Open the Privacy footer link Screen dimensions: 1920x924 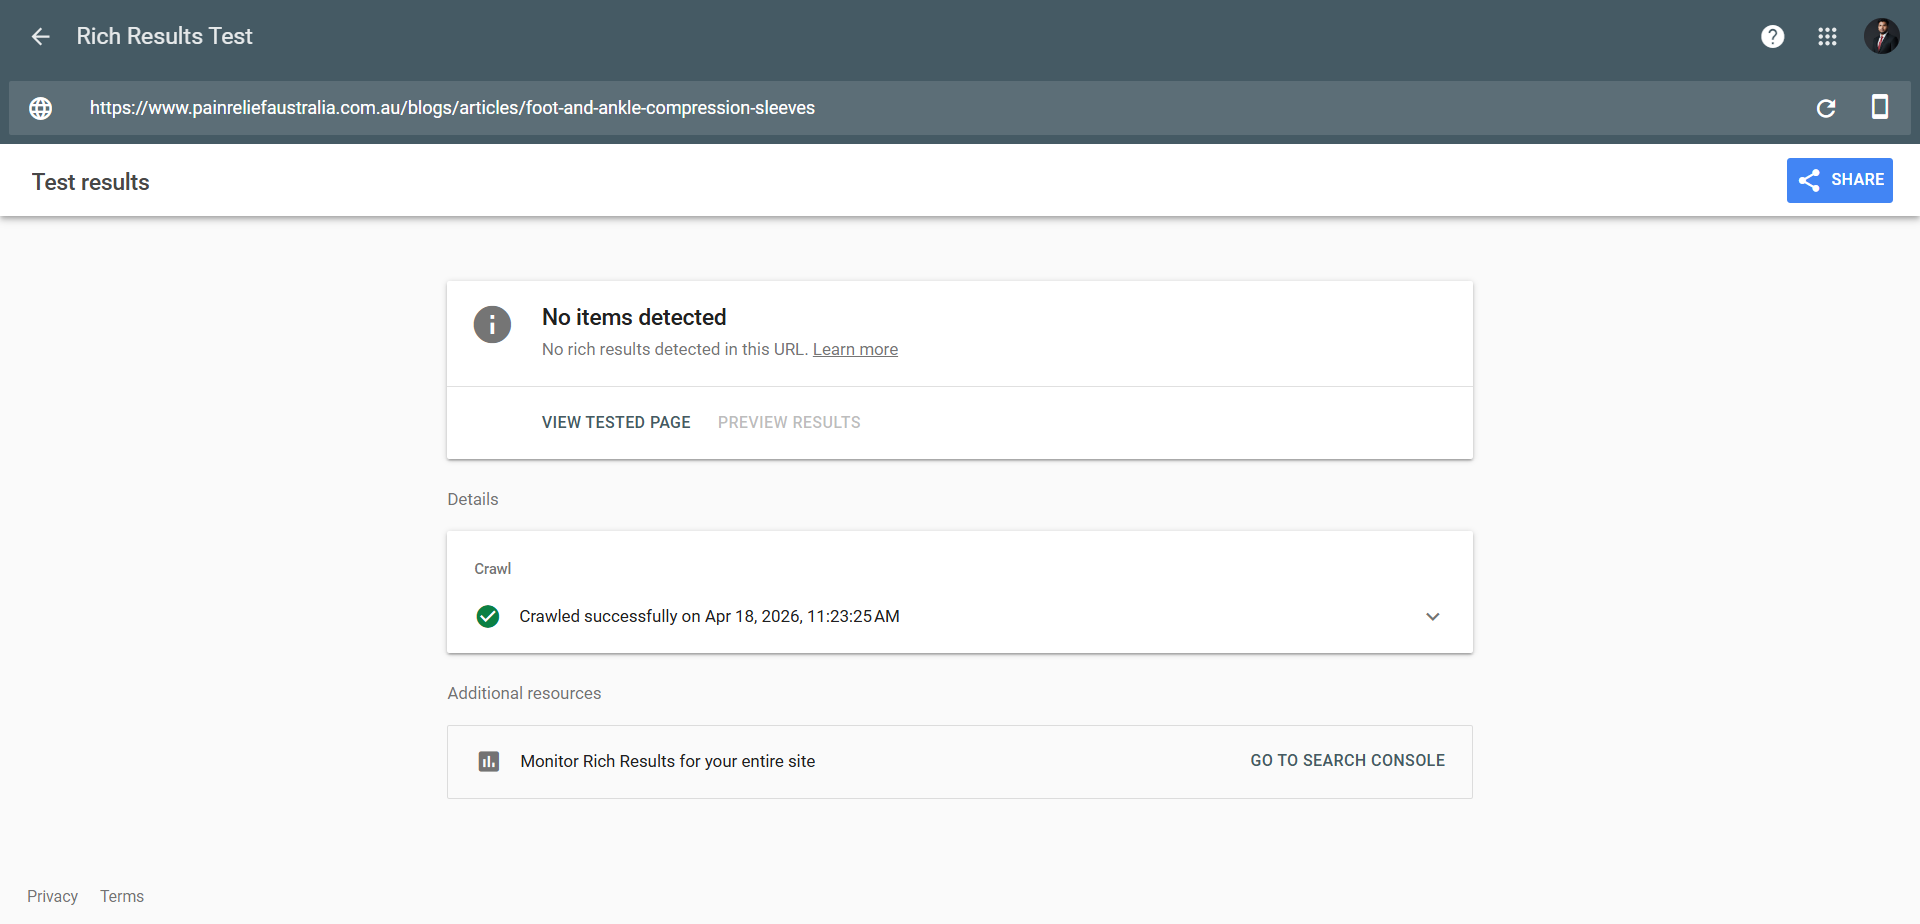point(52,897)
